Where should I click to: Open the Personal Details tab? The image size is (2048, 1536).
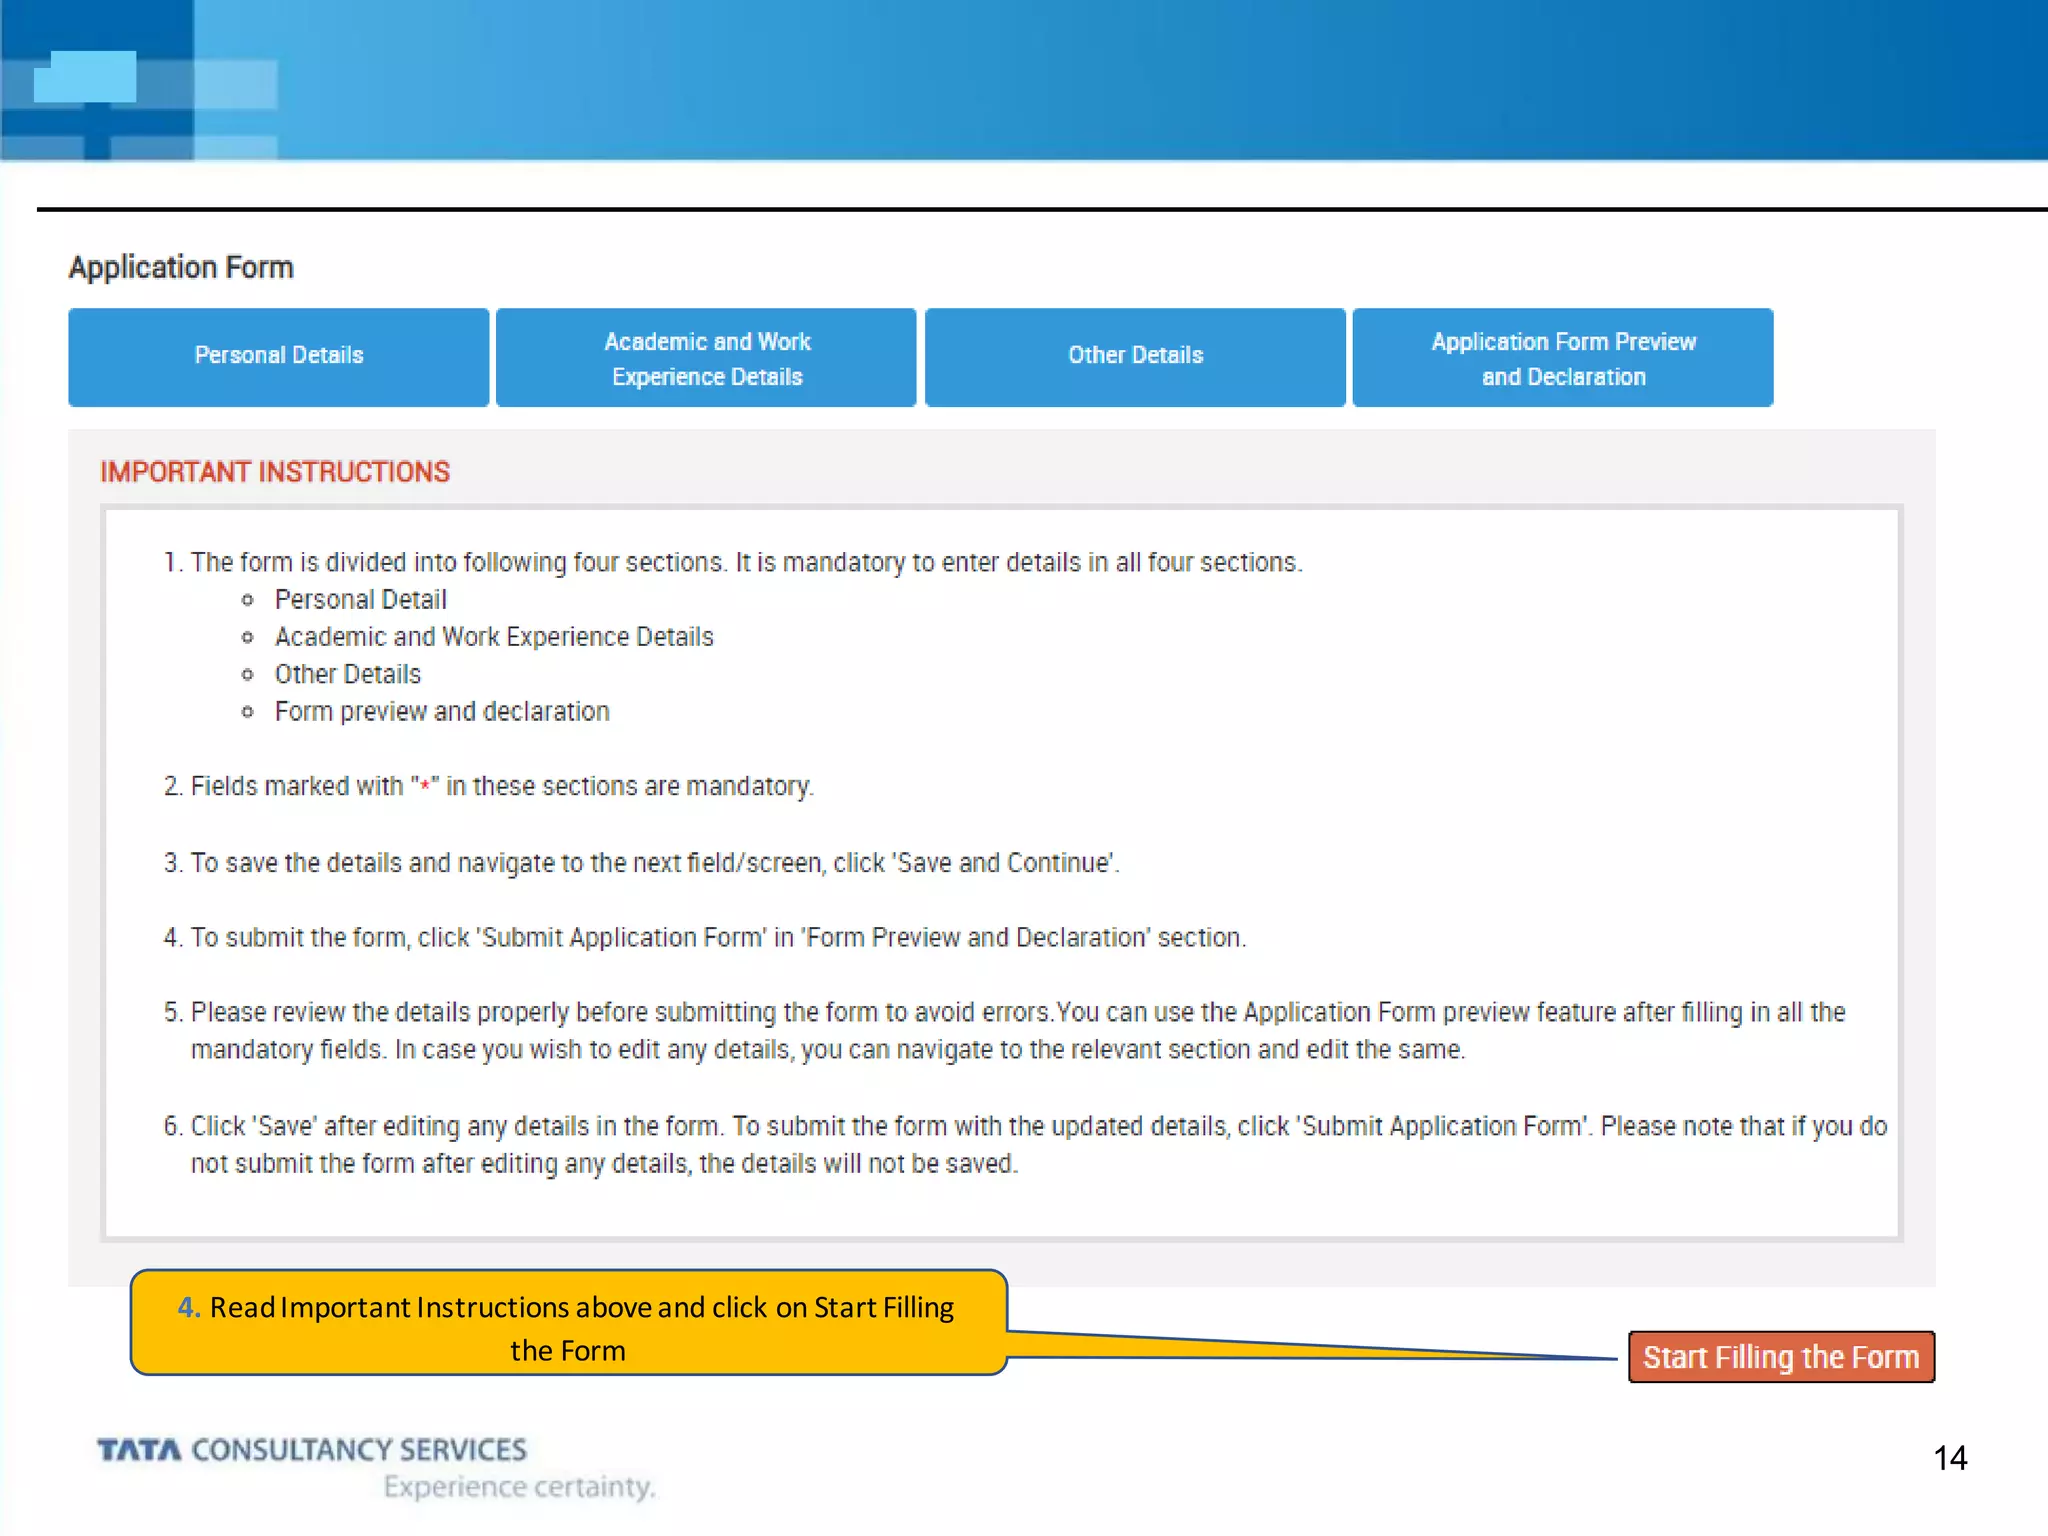[278, 357]
